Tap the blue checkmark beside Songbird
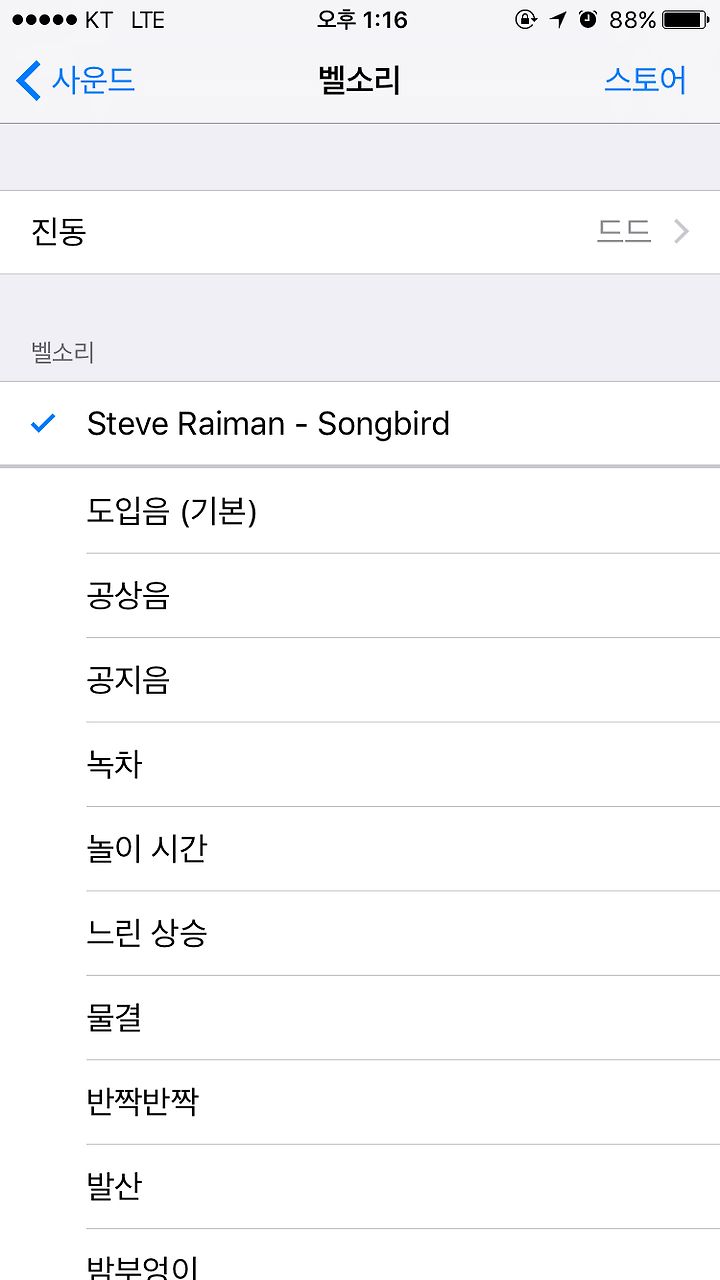 pos(42,424)
